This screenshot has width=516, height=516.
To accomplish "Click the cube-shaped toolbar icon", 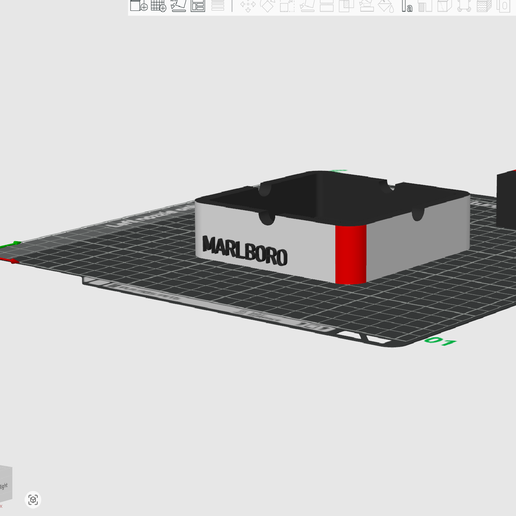I will point(444,6).
